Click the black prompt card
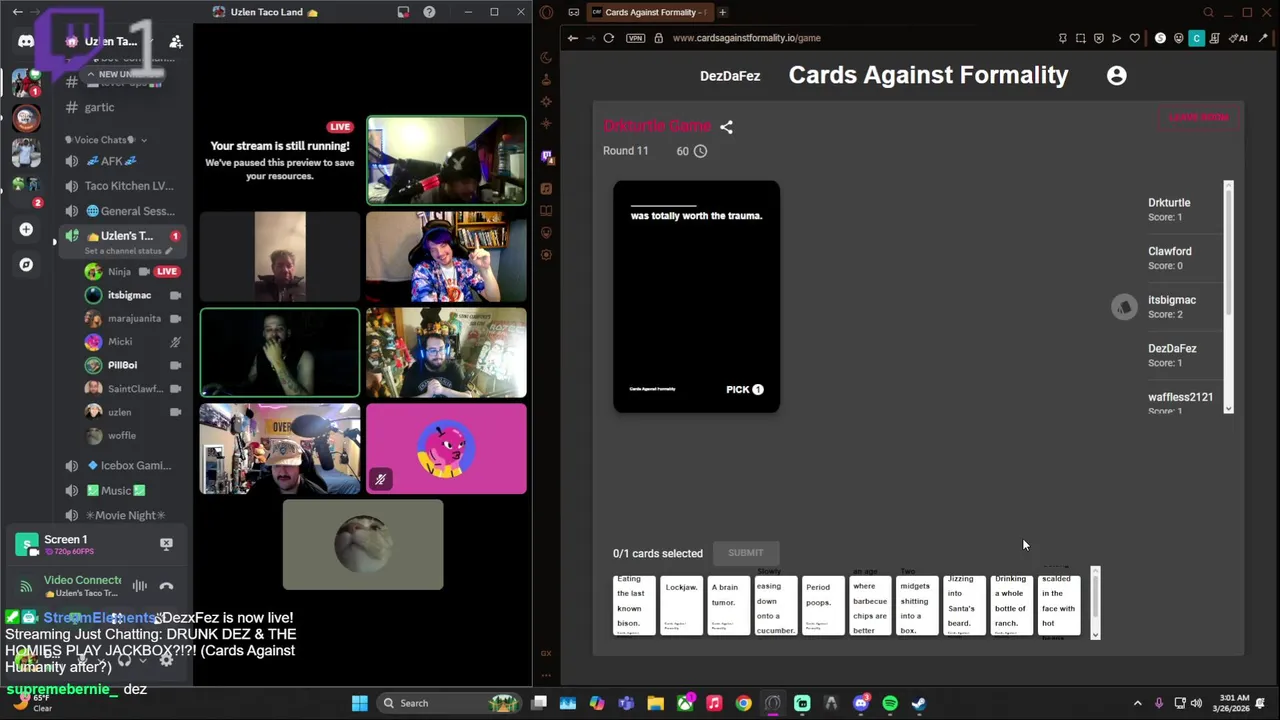The image size is (1280, 720). tap(696, 296)
